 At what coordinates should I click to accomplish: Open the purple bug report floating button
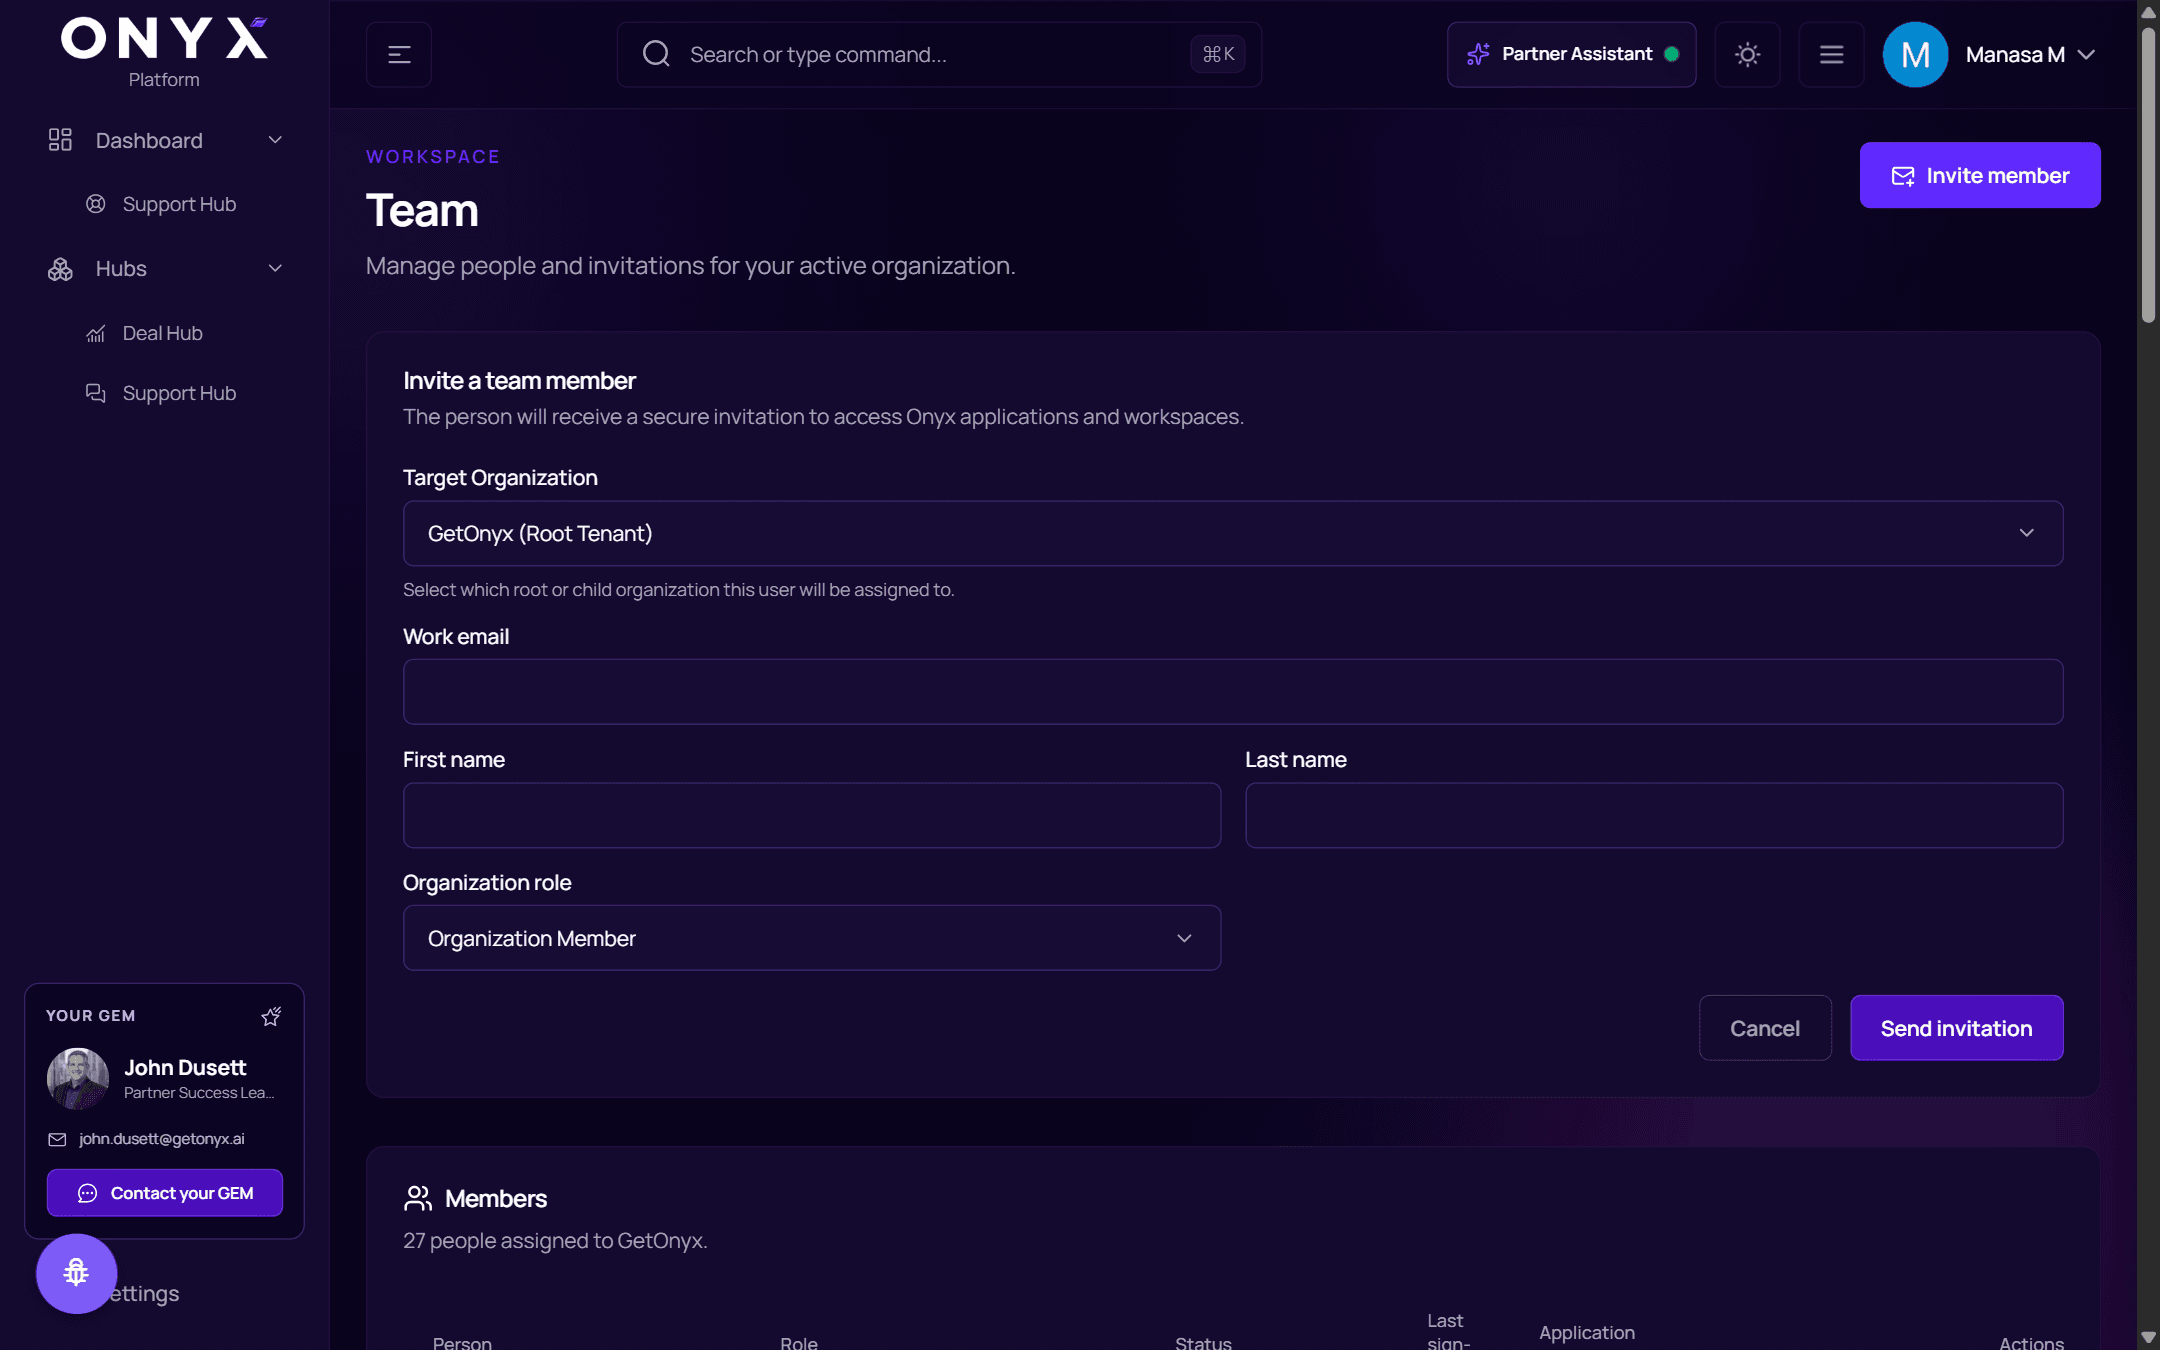coord(76,1273)
